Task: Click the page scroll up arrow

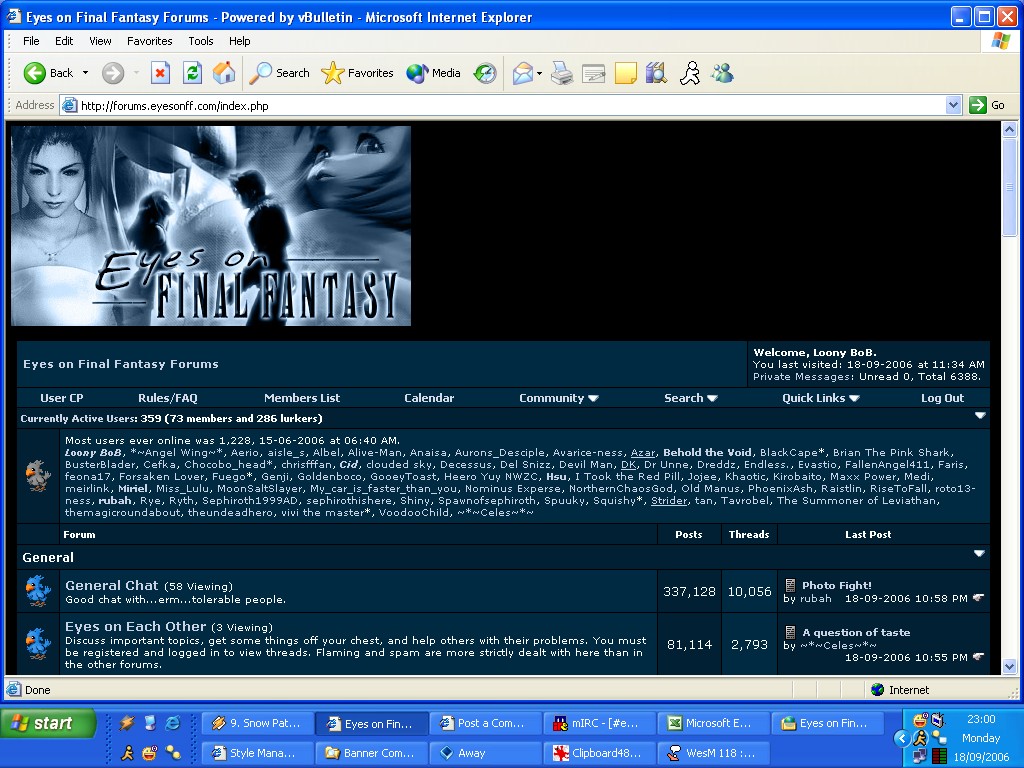Action: pyautogui.click(x=1009, y=129)
